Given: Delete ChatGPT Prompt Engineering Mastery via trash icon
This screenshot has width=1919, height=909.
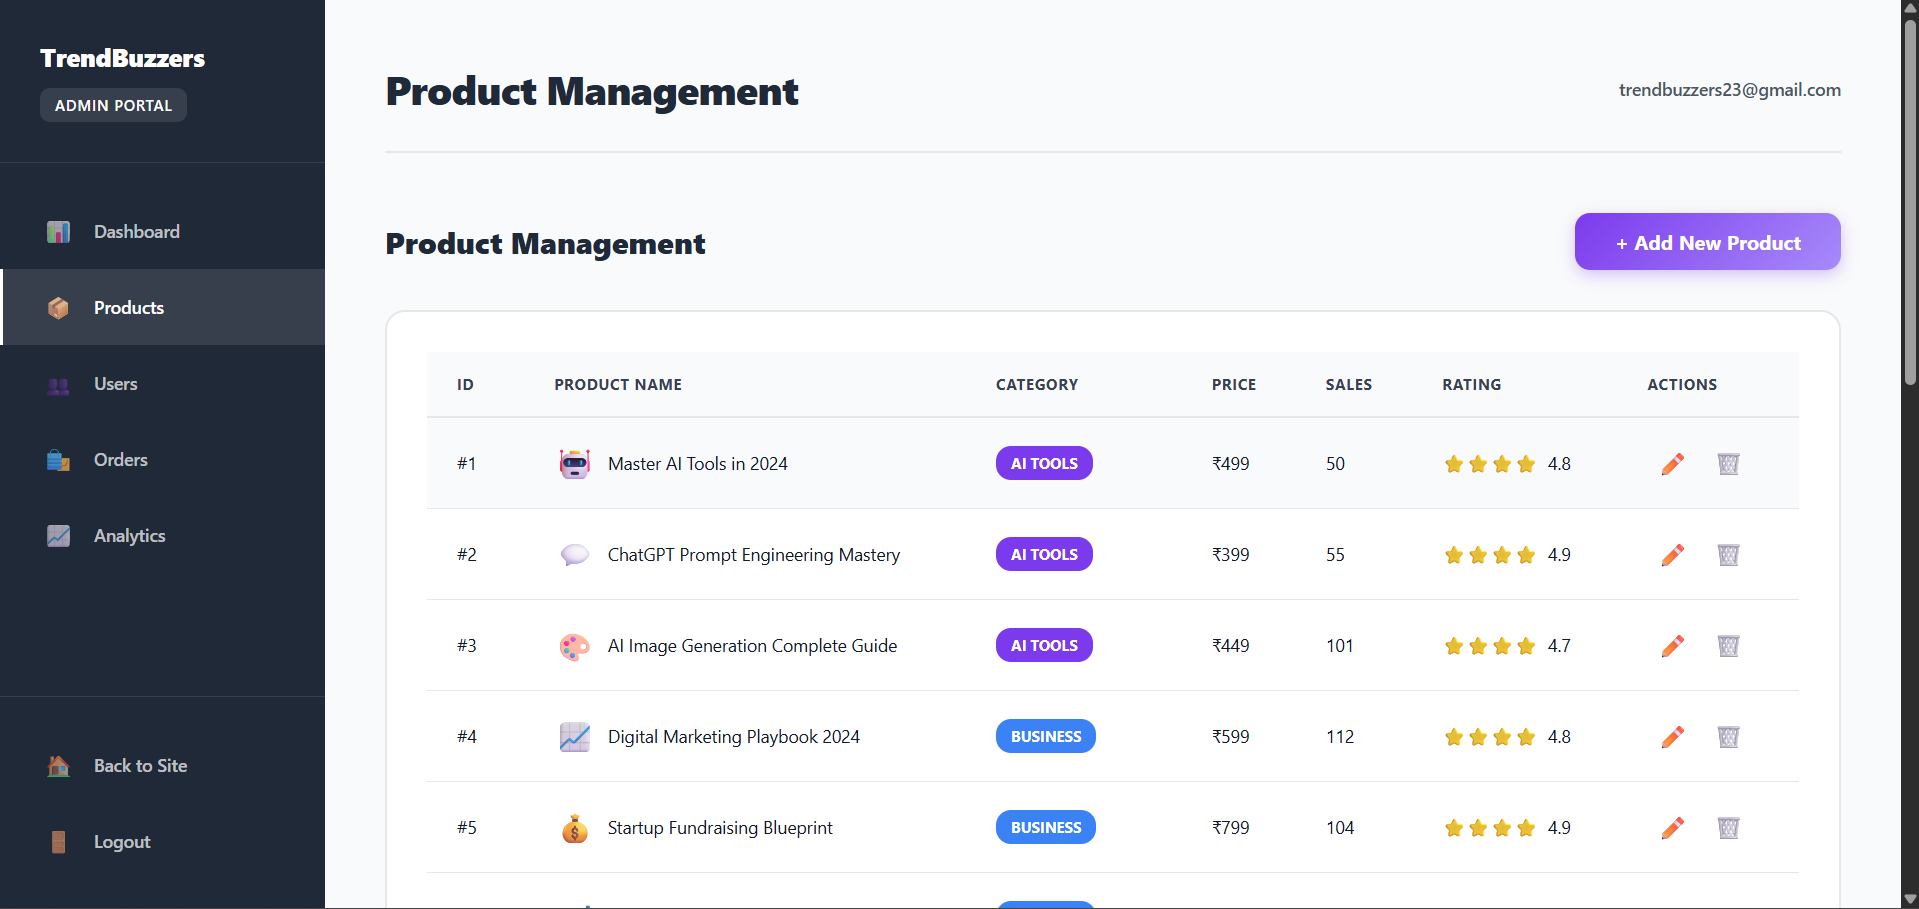Looking at the screenshot, I should point(1728,555).
